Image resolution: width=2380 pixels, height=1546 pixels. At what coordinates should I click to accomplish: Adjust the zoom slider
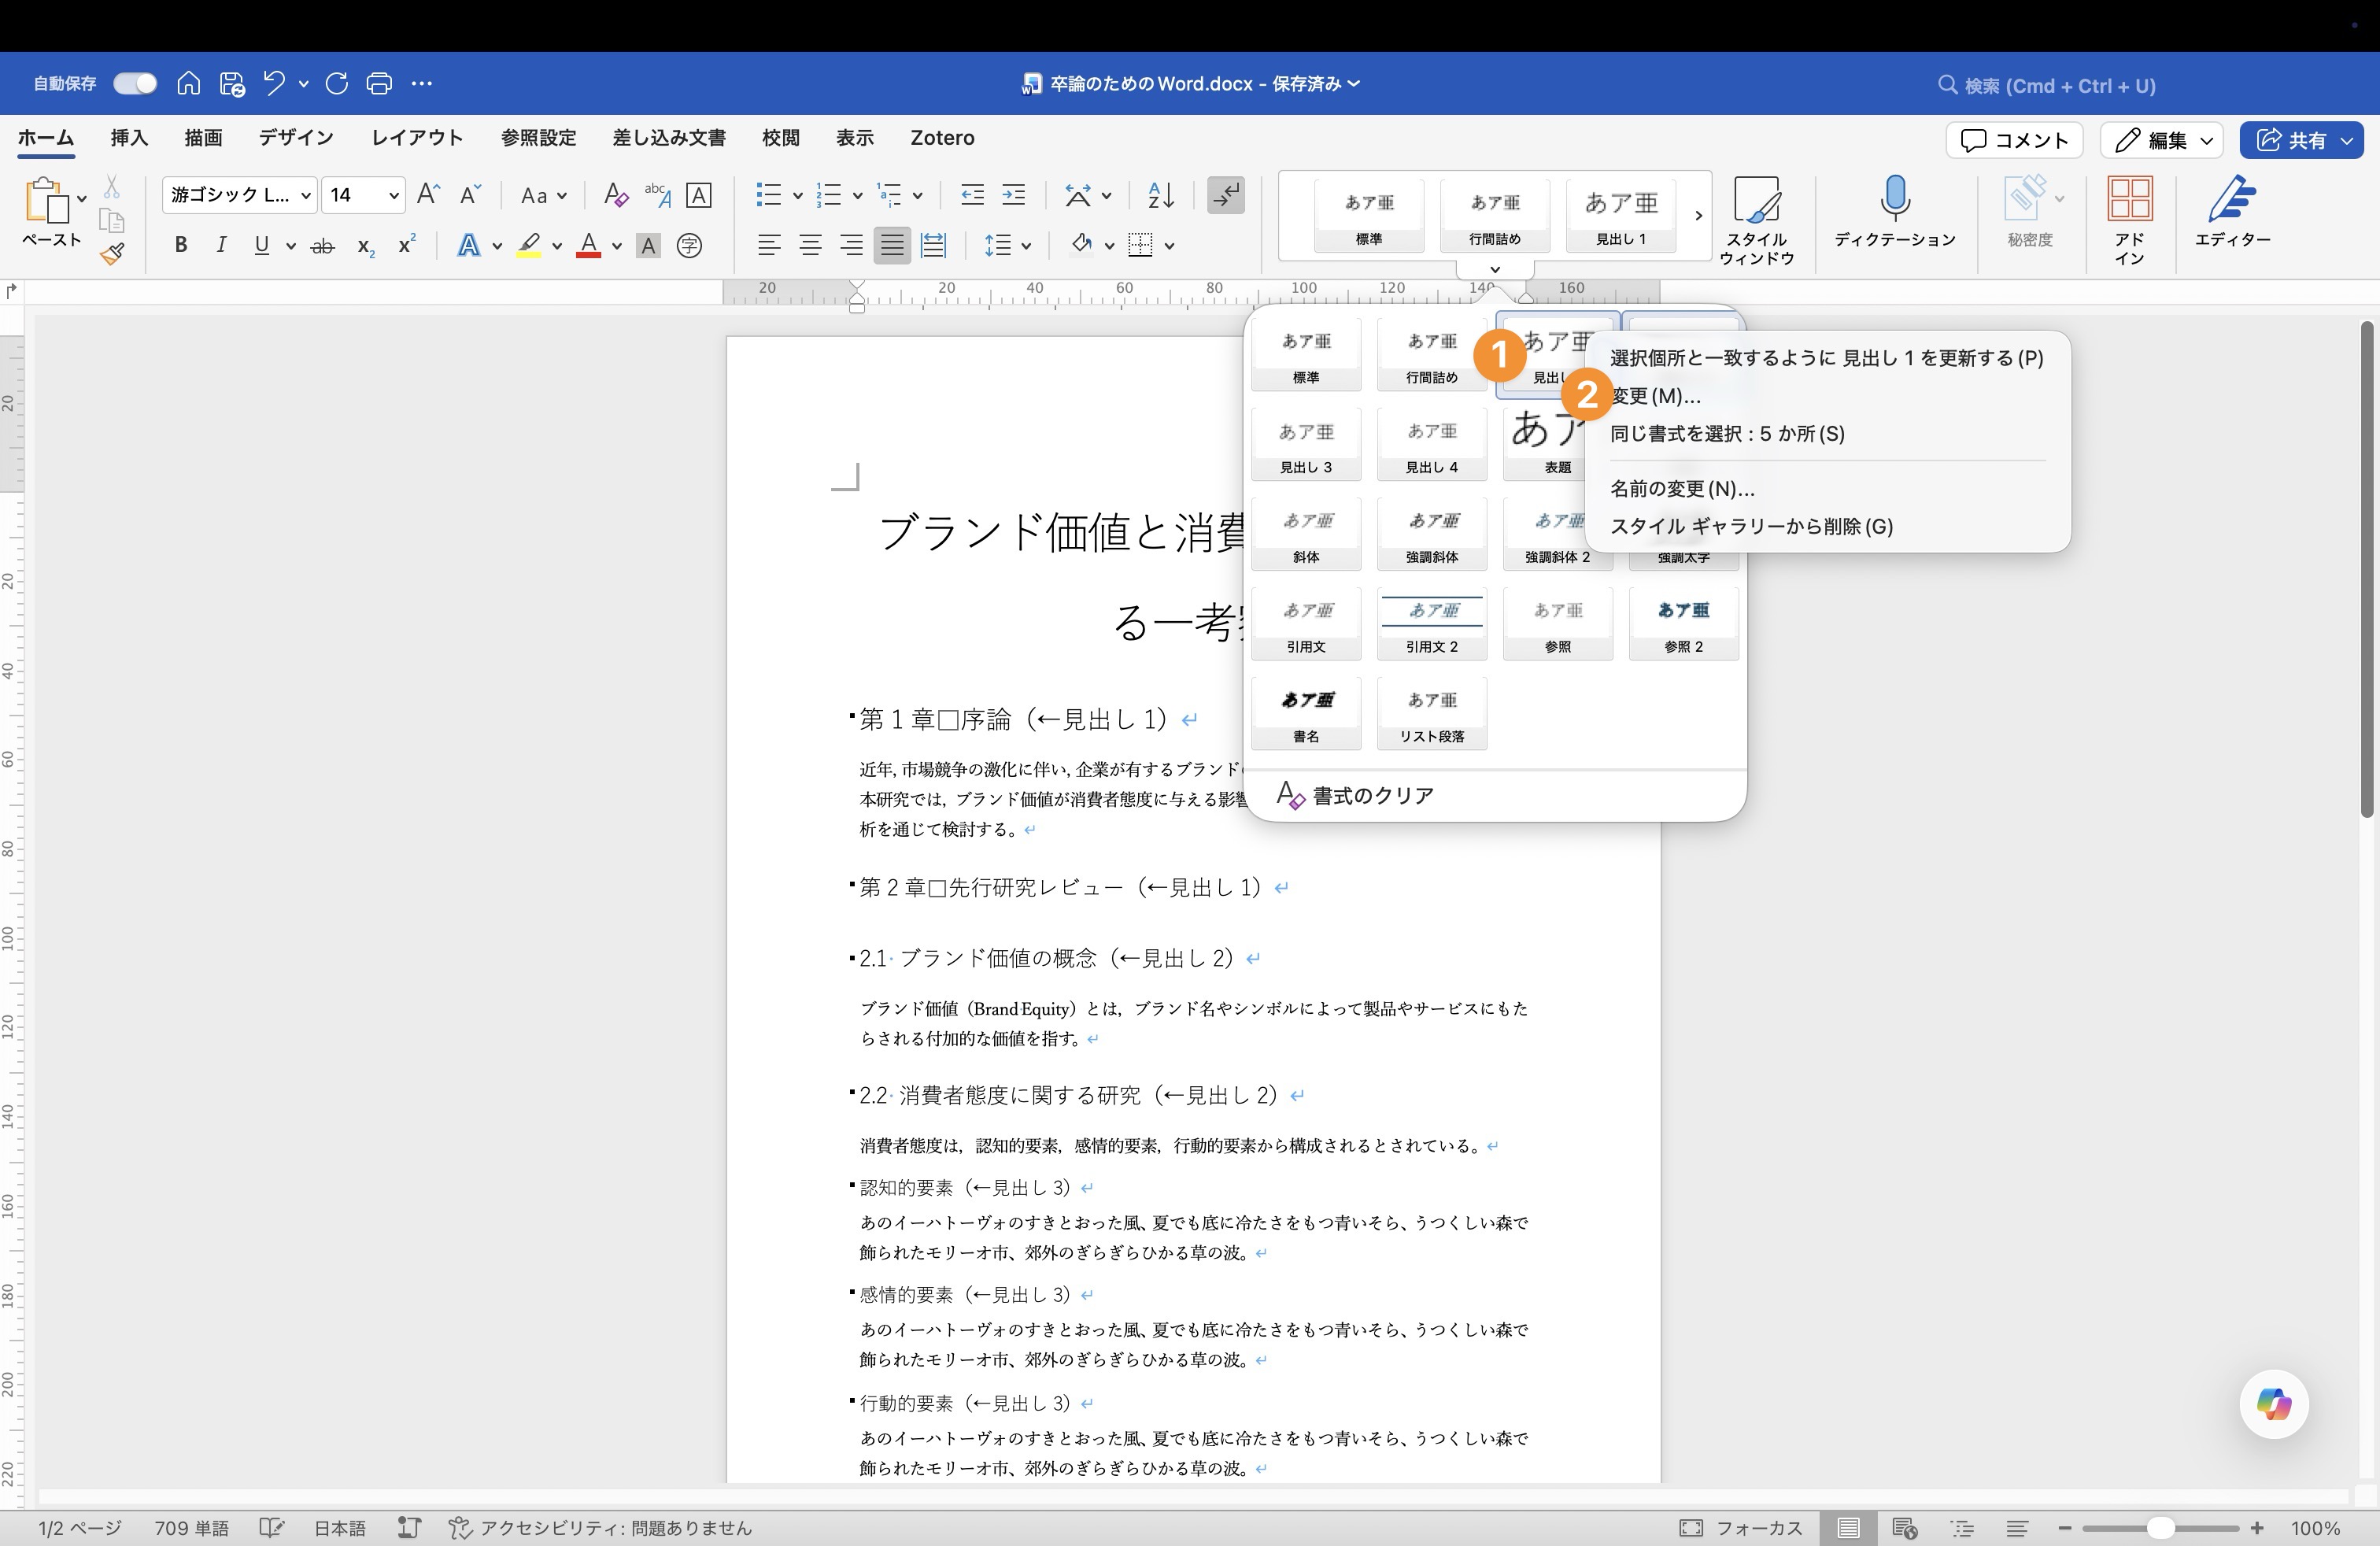(2161, 1528)
